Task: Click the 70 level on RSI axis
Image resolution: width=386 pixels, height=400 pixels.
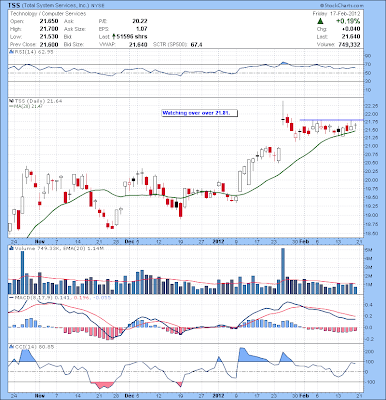Action: coord(368,64)
